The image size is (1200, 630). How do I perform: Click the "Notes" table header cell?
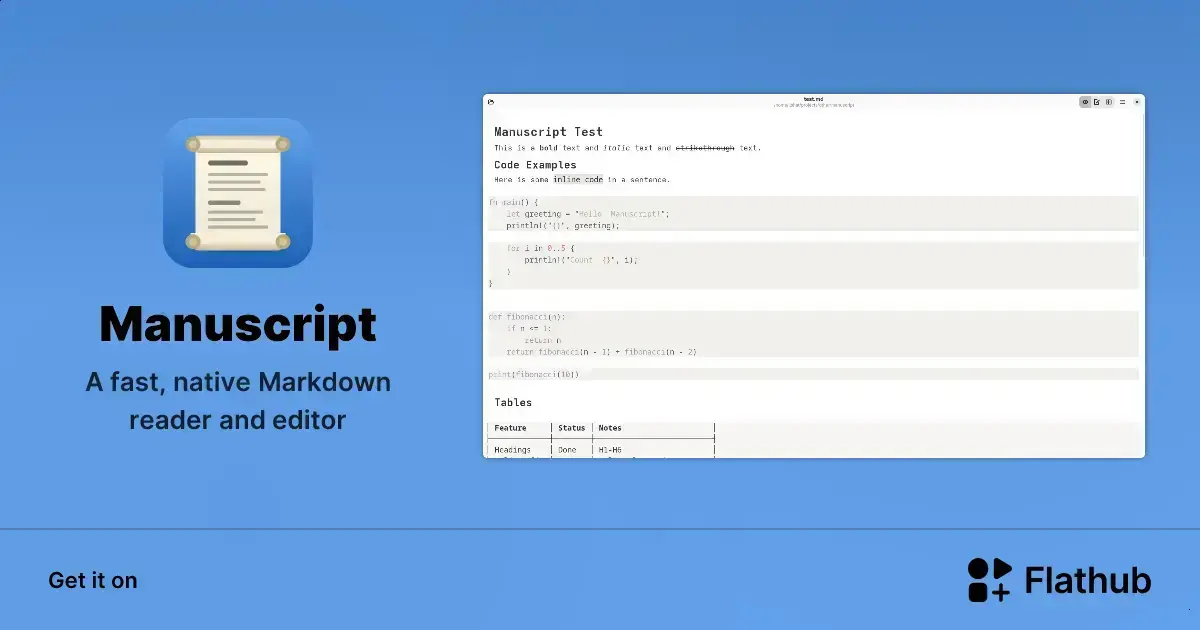point(610,428)
